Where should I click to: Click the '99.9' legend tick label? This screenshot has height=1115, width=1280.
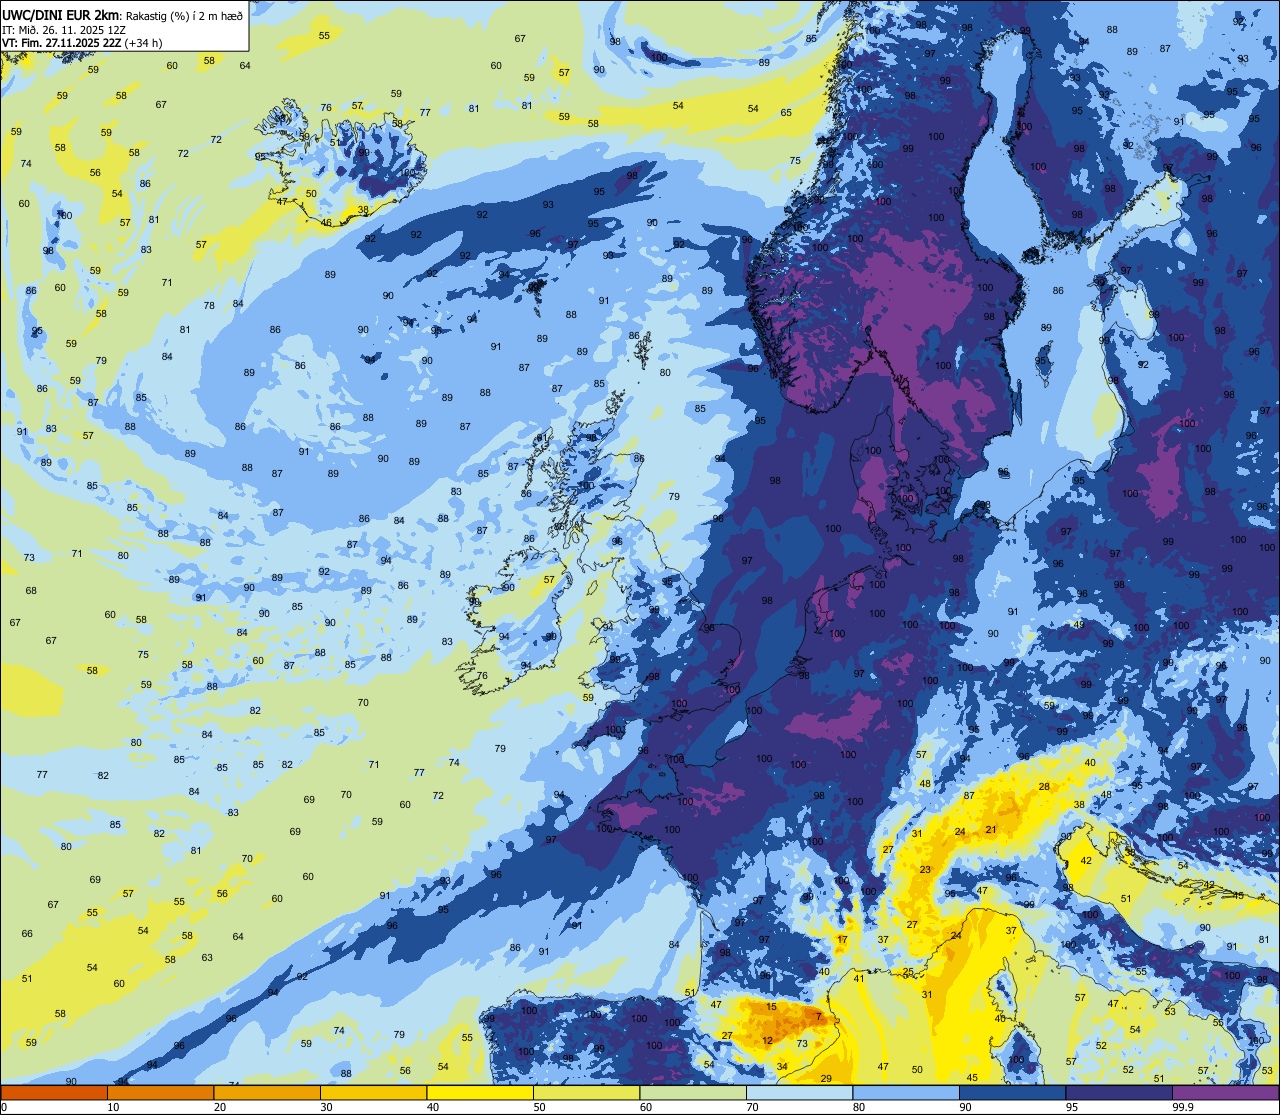click(x=1183, y=1107)
